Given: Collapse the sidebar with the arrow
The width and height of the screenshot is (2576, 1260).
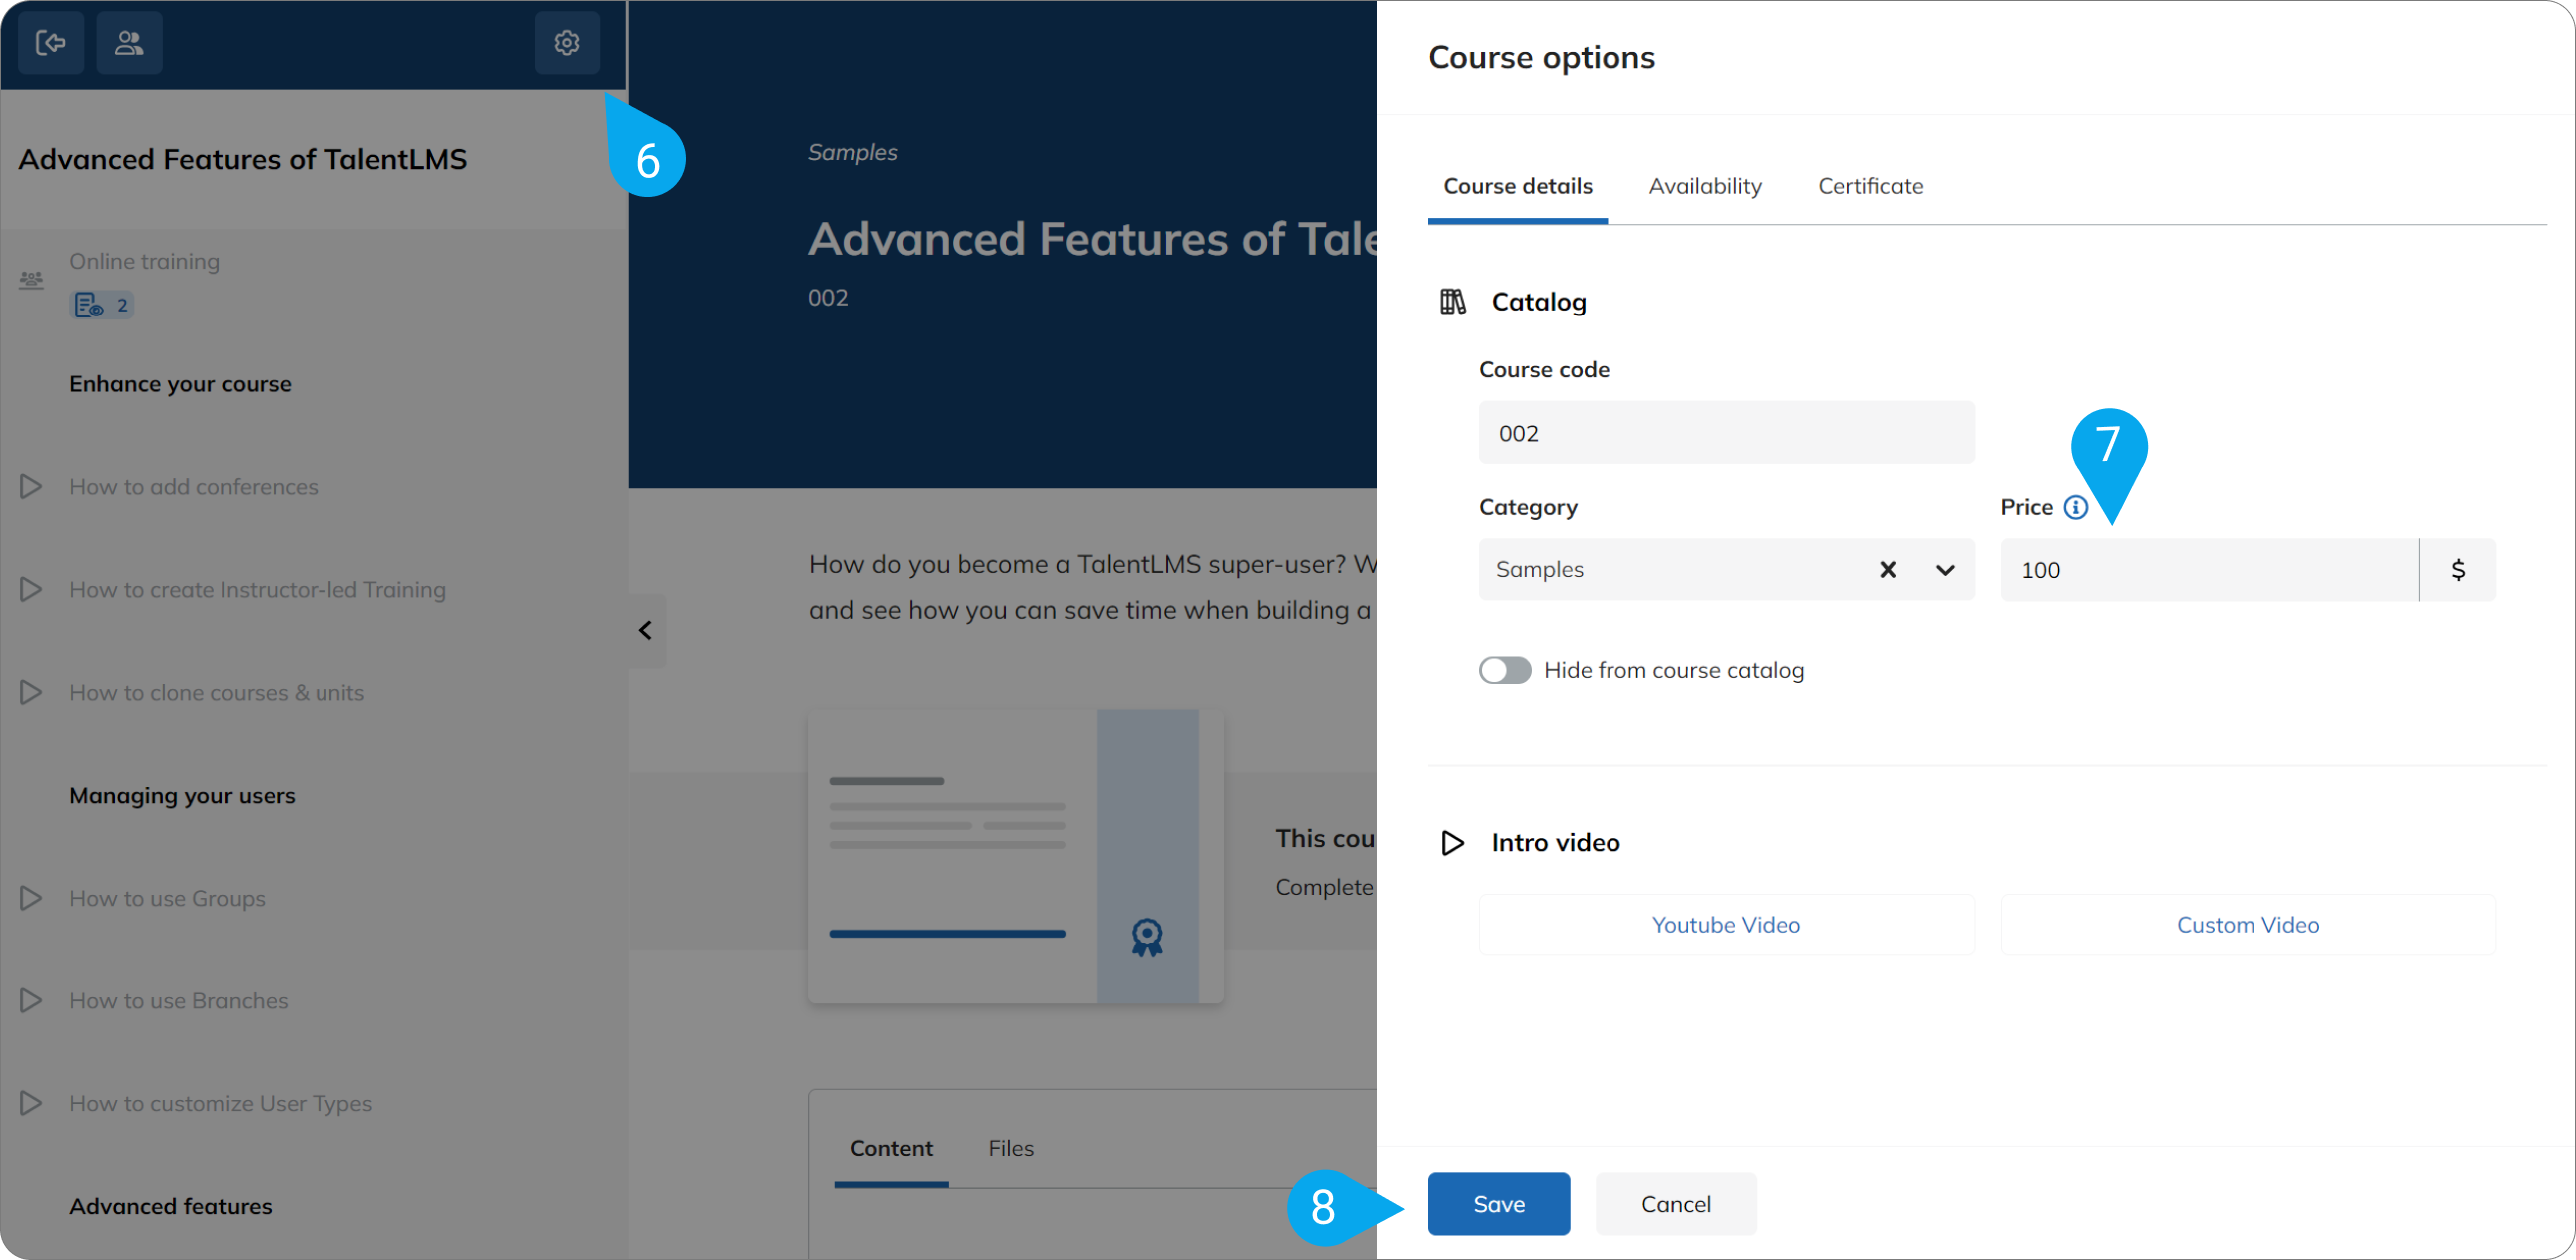Looking at the screenshot, I should coord(646,630).
